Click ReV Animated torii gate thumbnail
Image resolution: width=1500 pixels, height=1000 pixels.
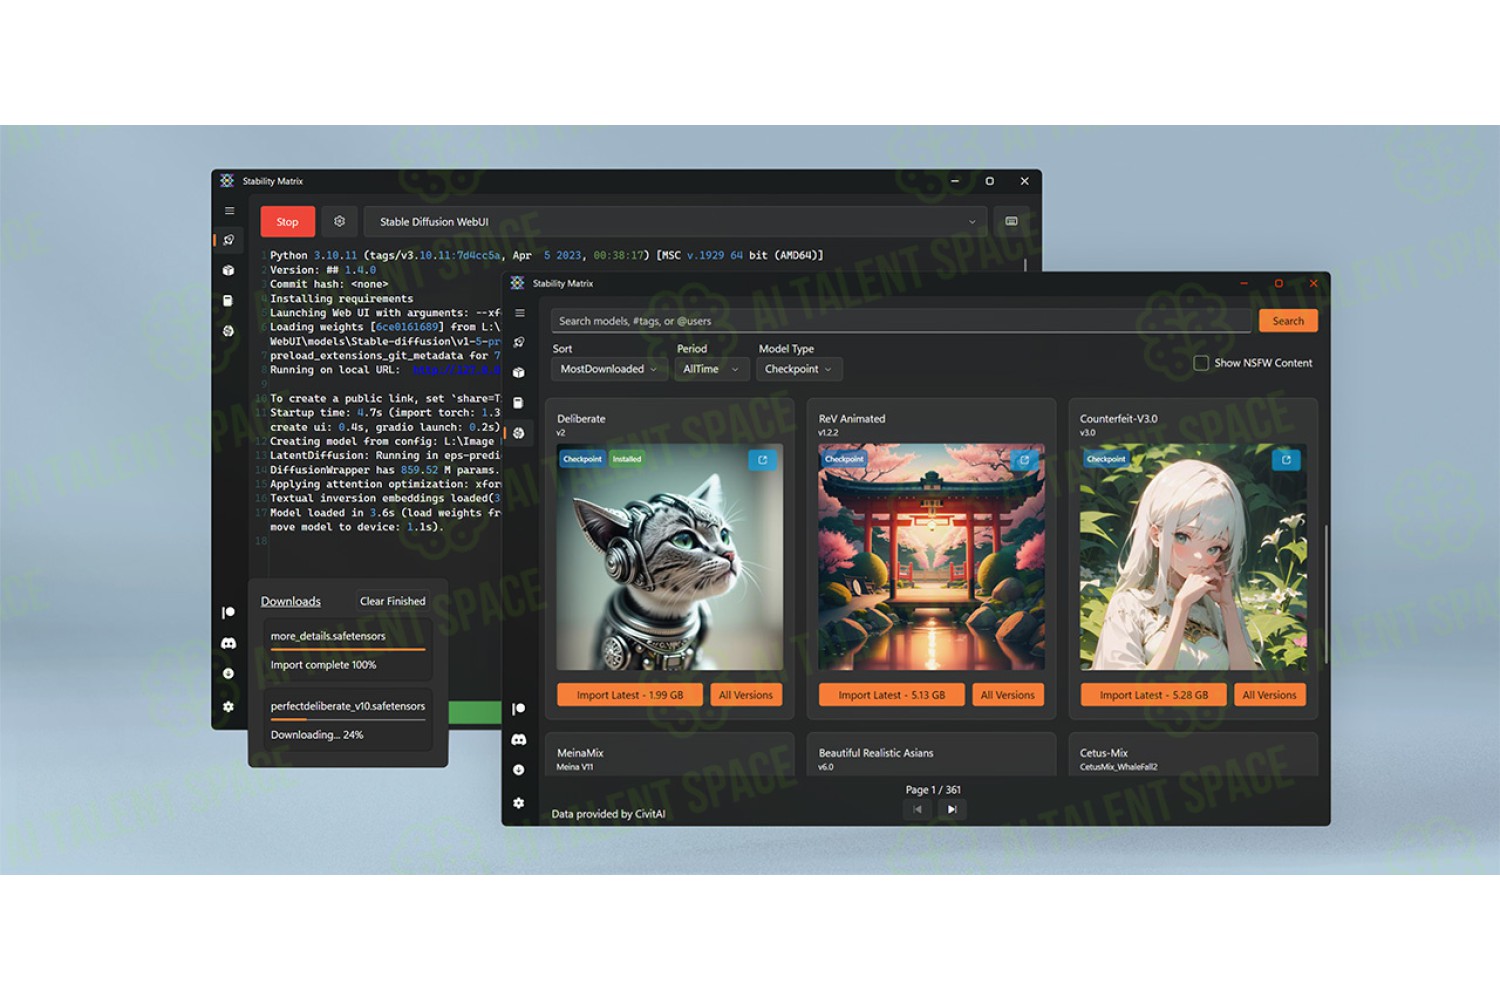coord(931,557)
